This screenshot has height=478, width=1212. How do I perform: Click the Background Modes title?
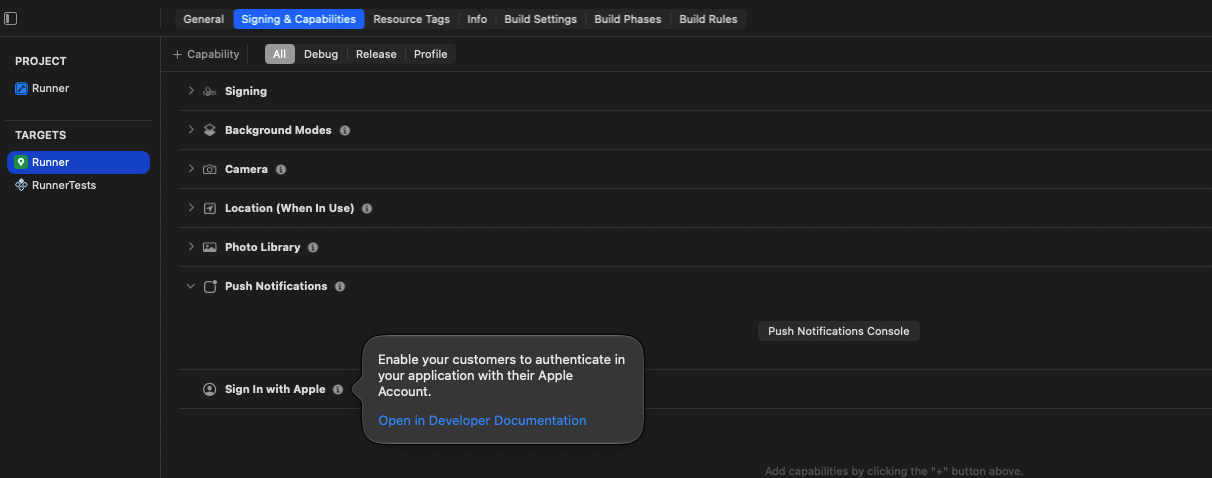click(279, 130)
